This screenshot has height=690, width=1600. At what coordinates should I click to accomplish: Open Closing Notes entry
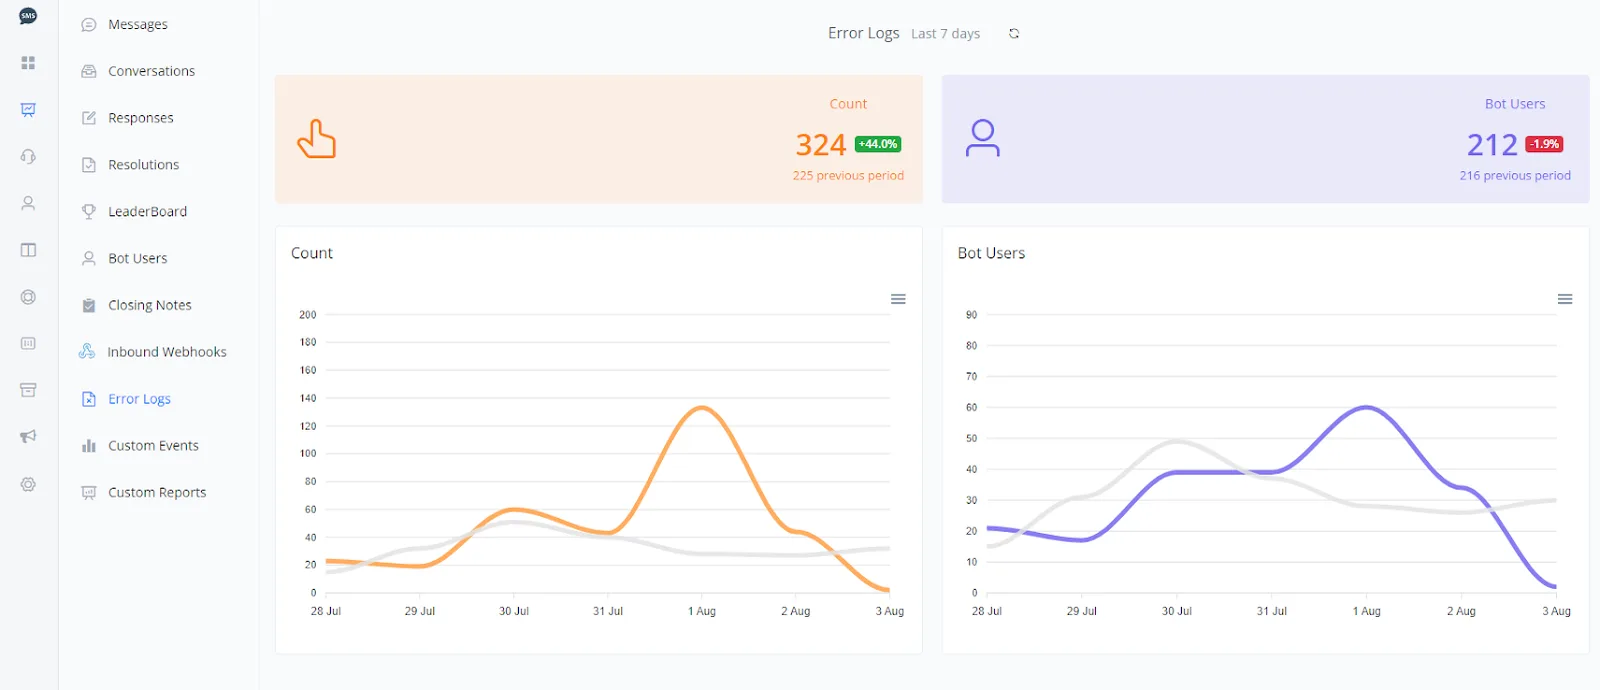click(x=150, y=305)
